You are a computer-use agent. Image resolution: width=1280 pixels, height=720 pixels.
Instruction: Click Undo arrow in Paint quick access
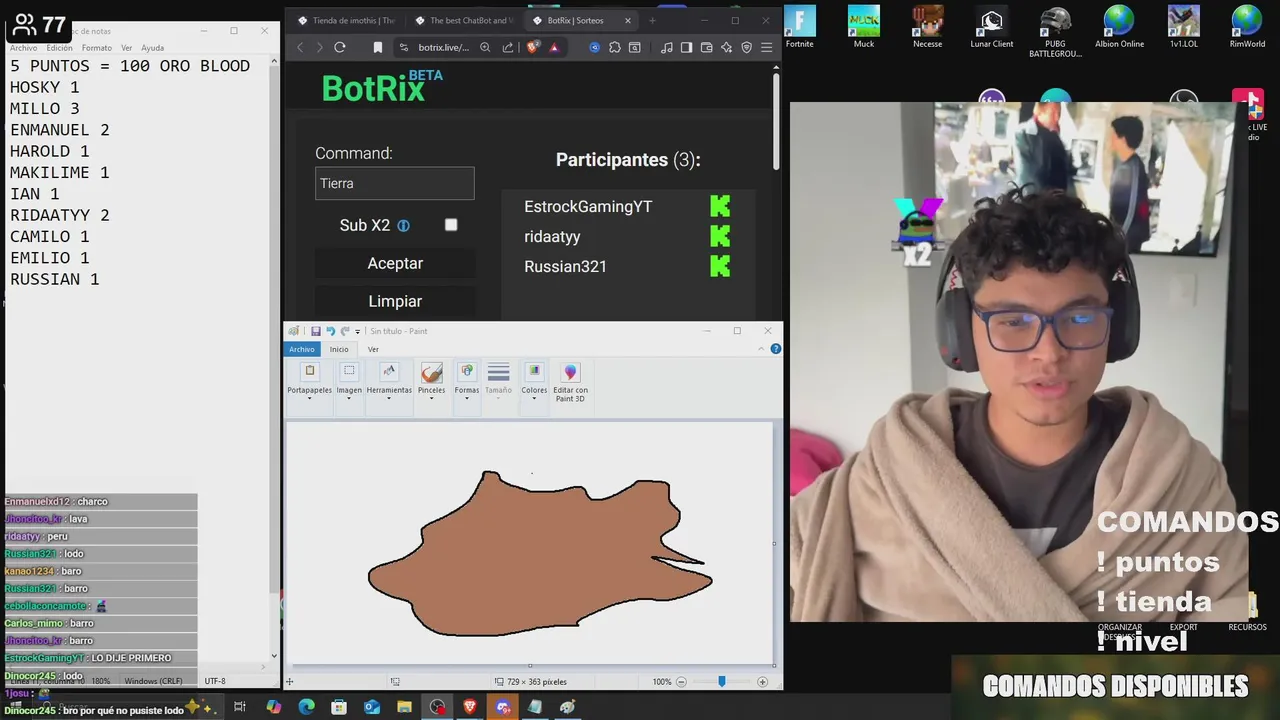click(x=330, y=331)
